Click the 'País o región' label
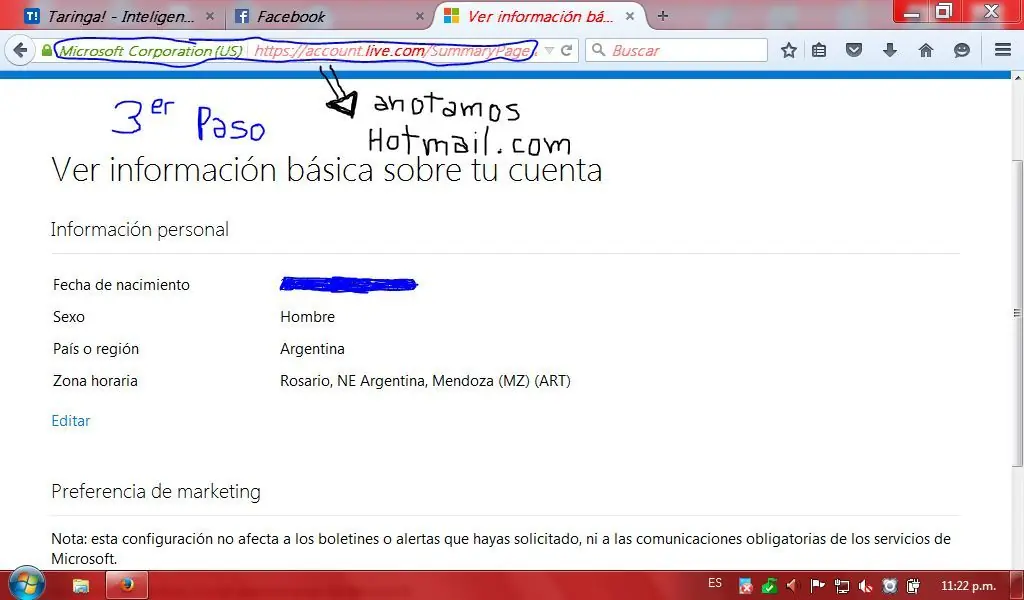Image resolution: width=1024 pixels, height=600 pixels. click(95, 349)
